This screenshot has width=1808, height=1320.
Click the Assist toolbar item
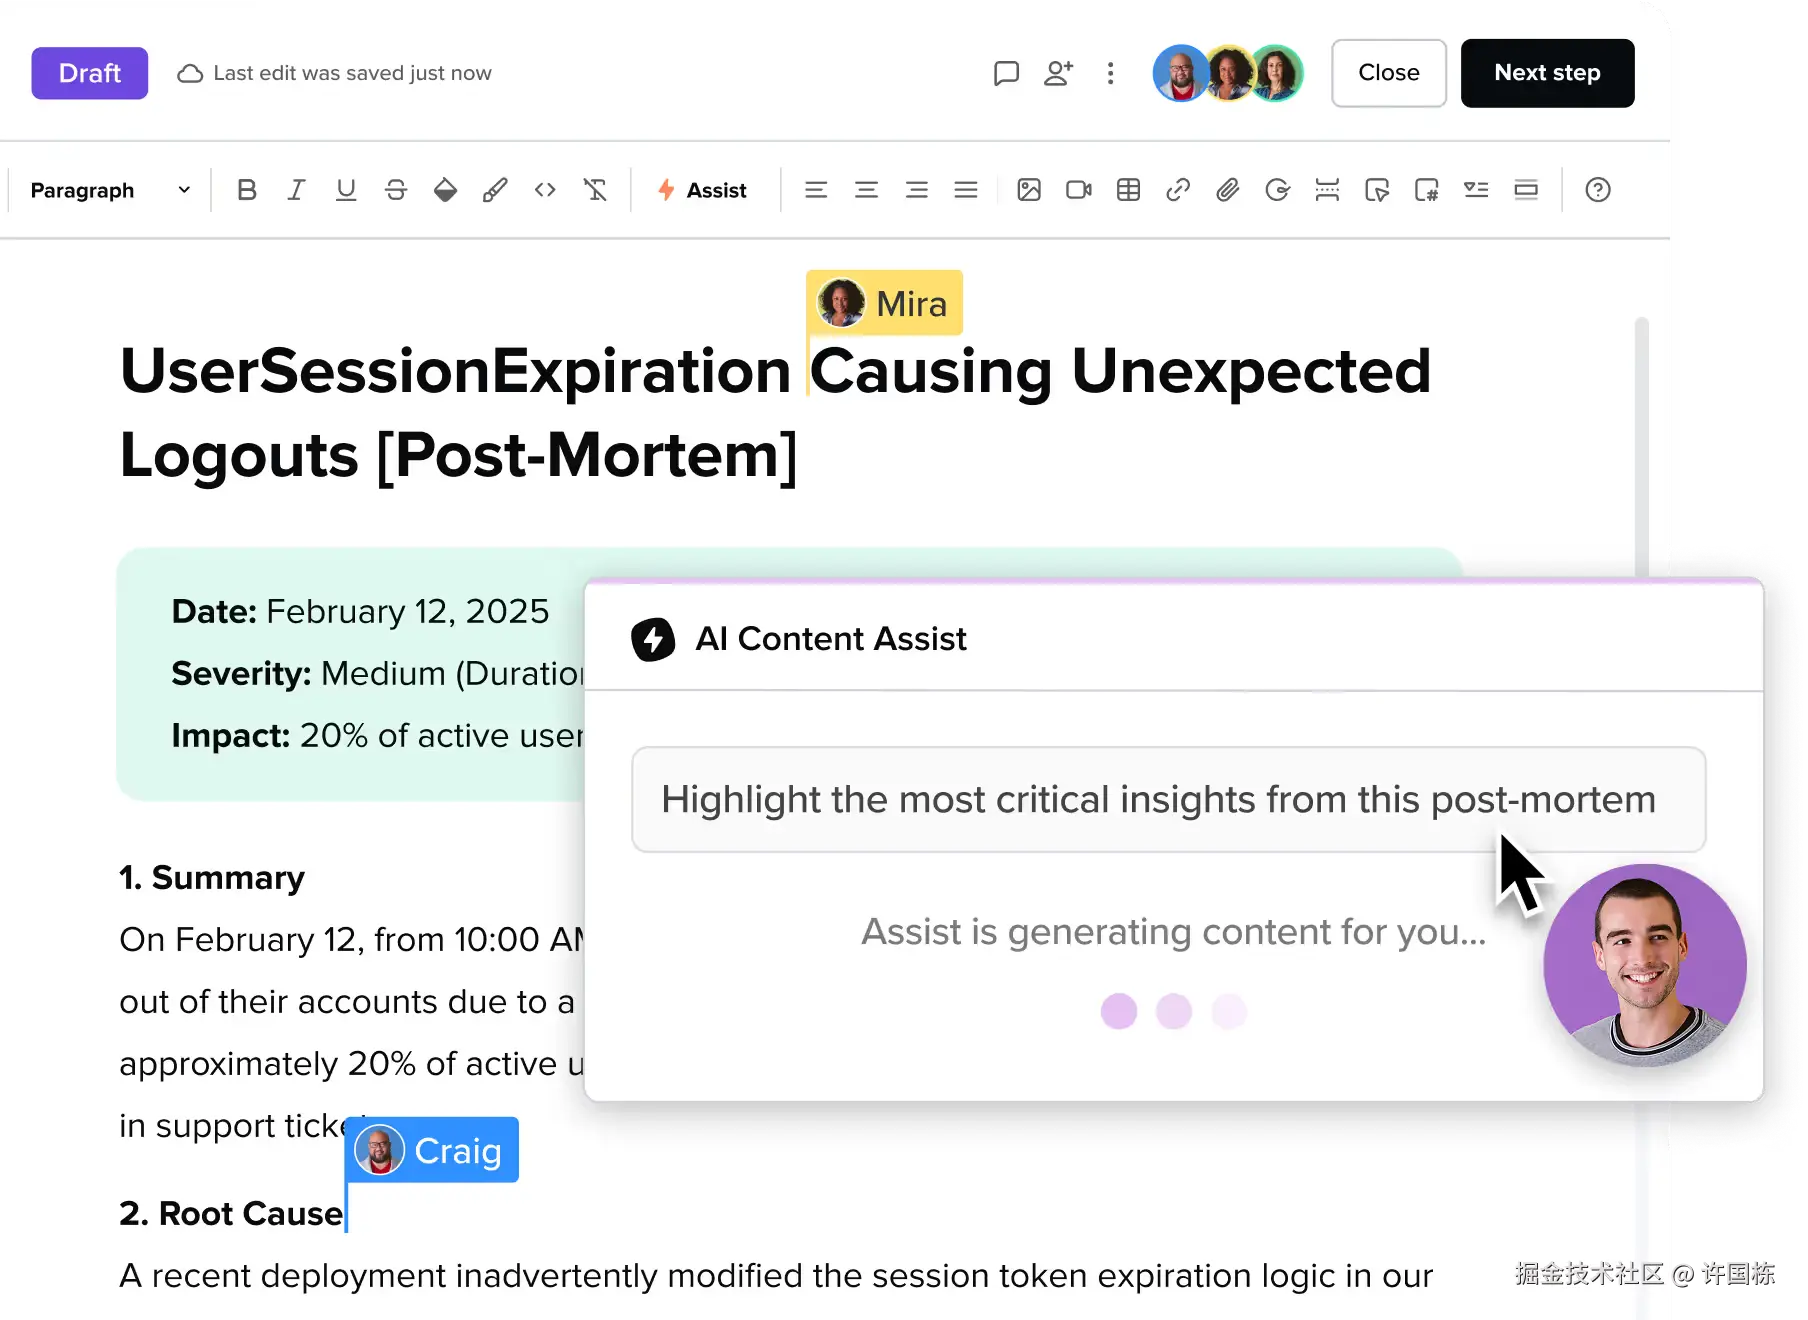703,190
